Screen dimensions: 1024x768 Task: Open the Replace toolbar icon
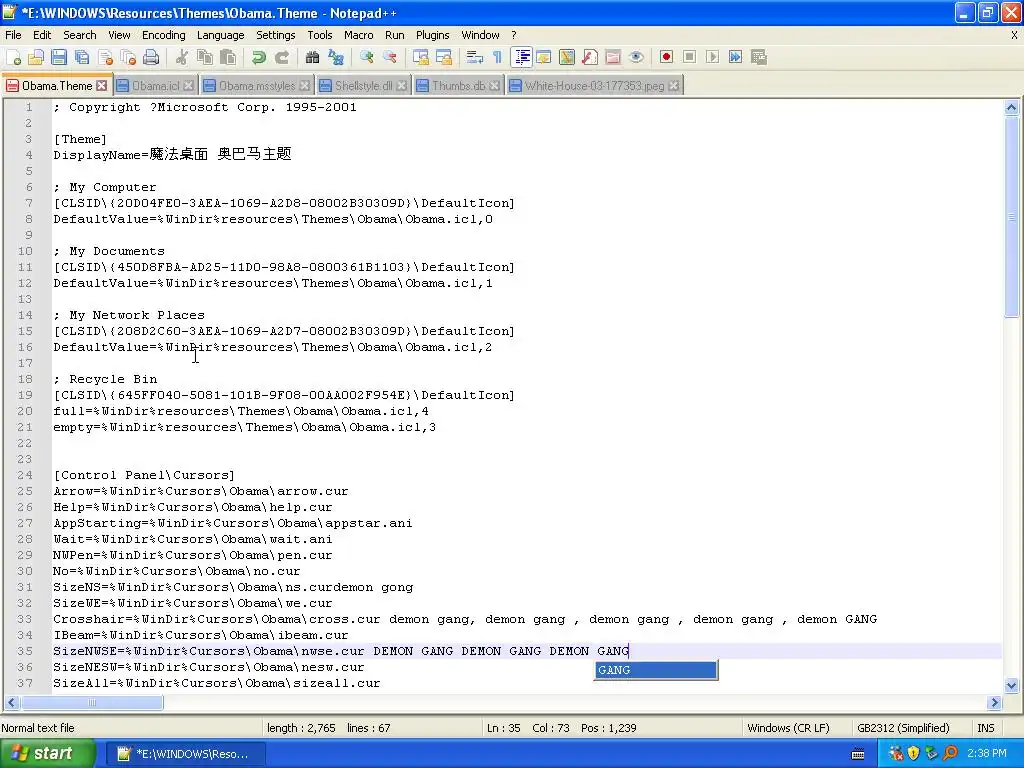pos(336,57)
